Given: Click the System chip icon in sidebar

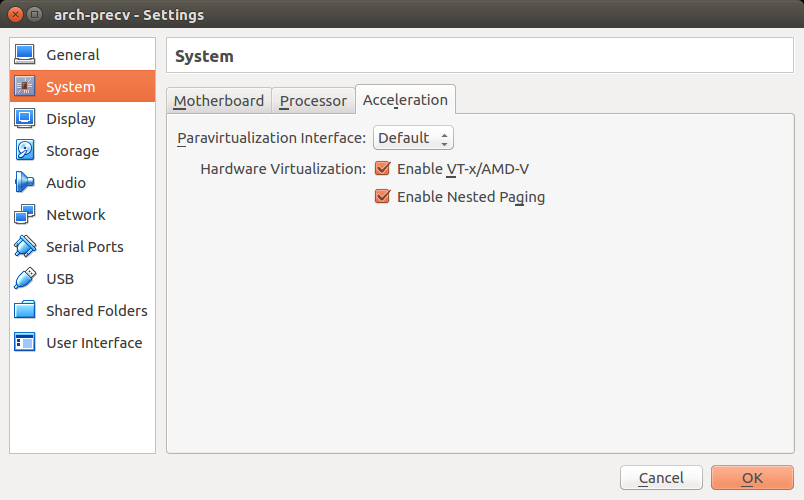Looking at the screenshot, I should point(25,86).
